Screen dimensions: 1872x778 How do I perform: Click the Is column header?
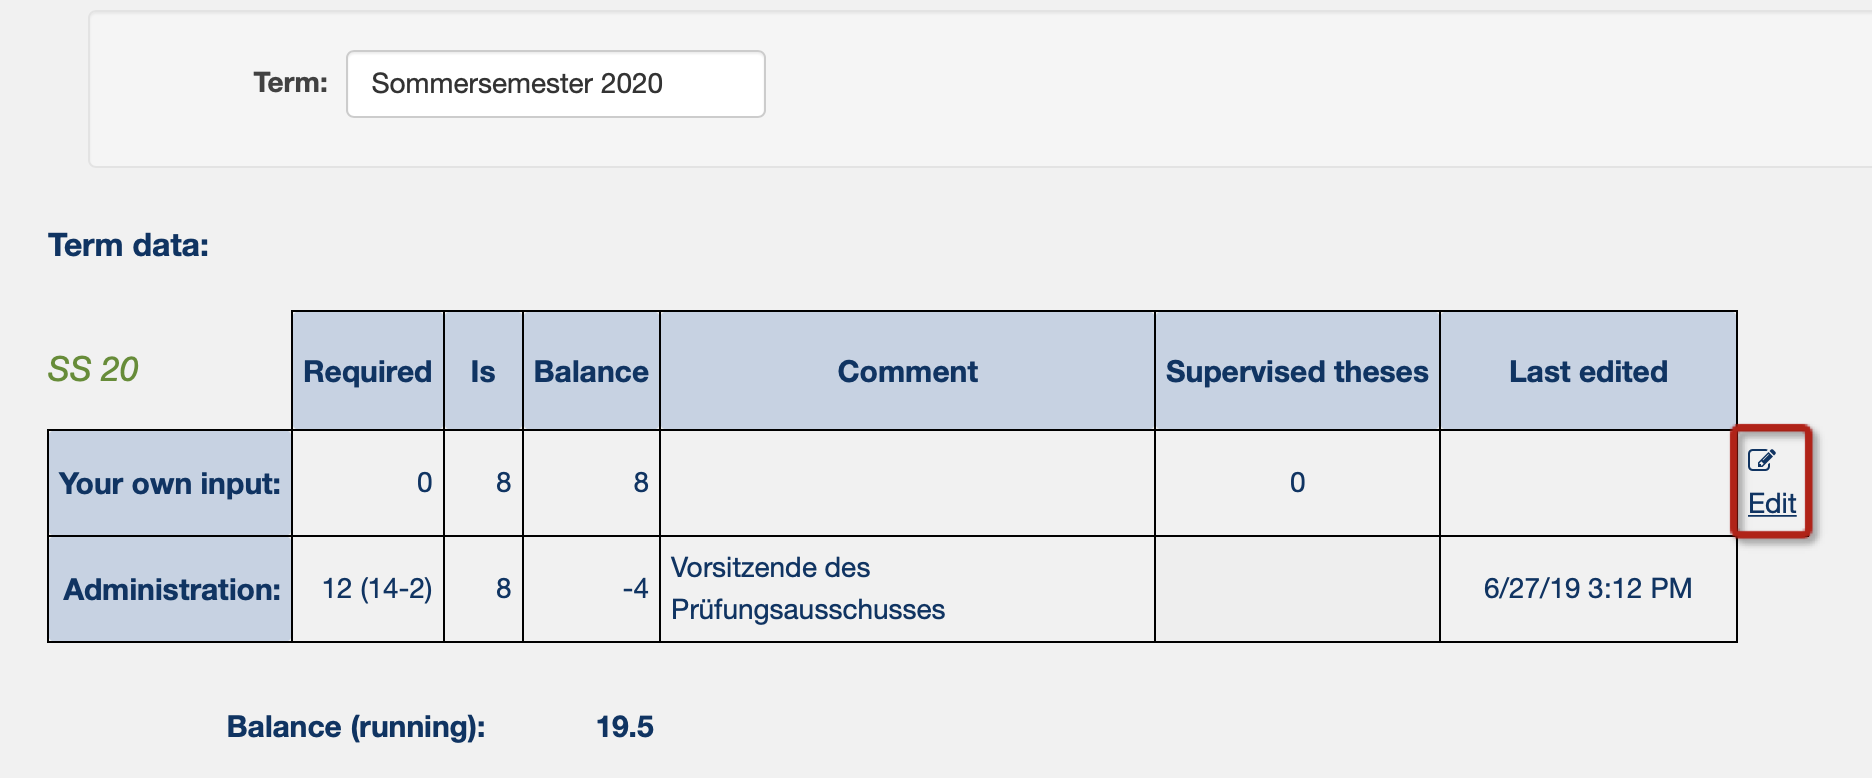(483, 371)
